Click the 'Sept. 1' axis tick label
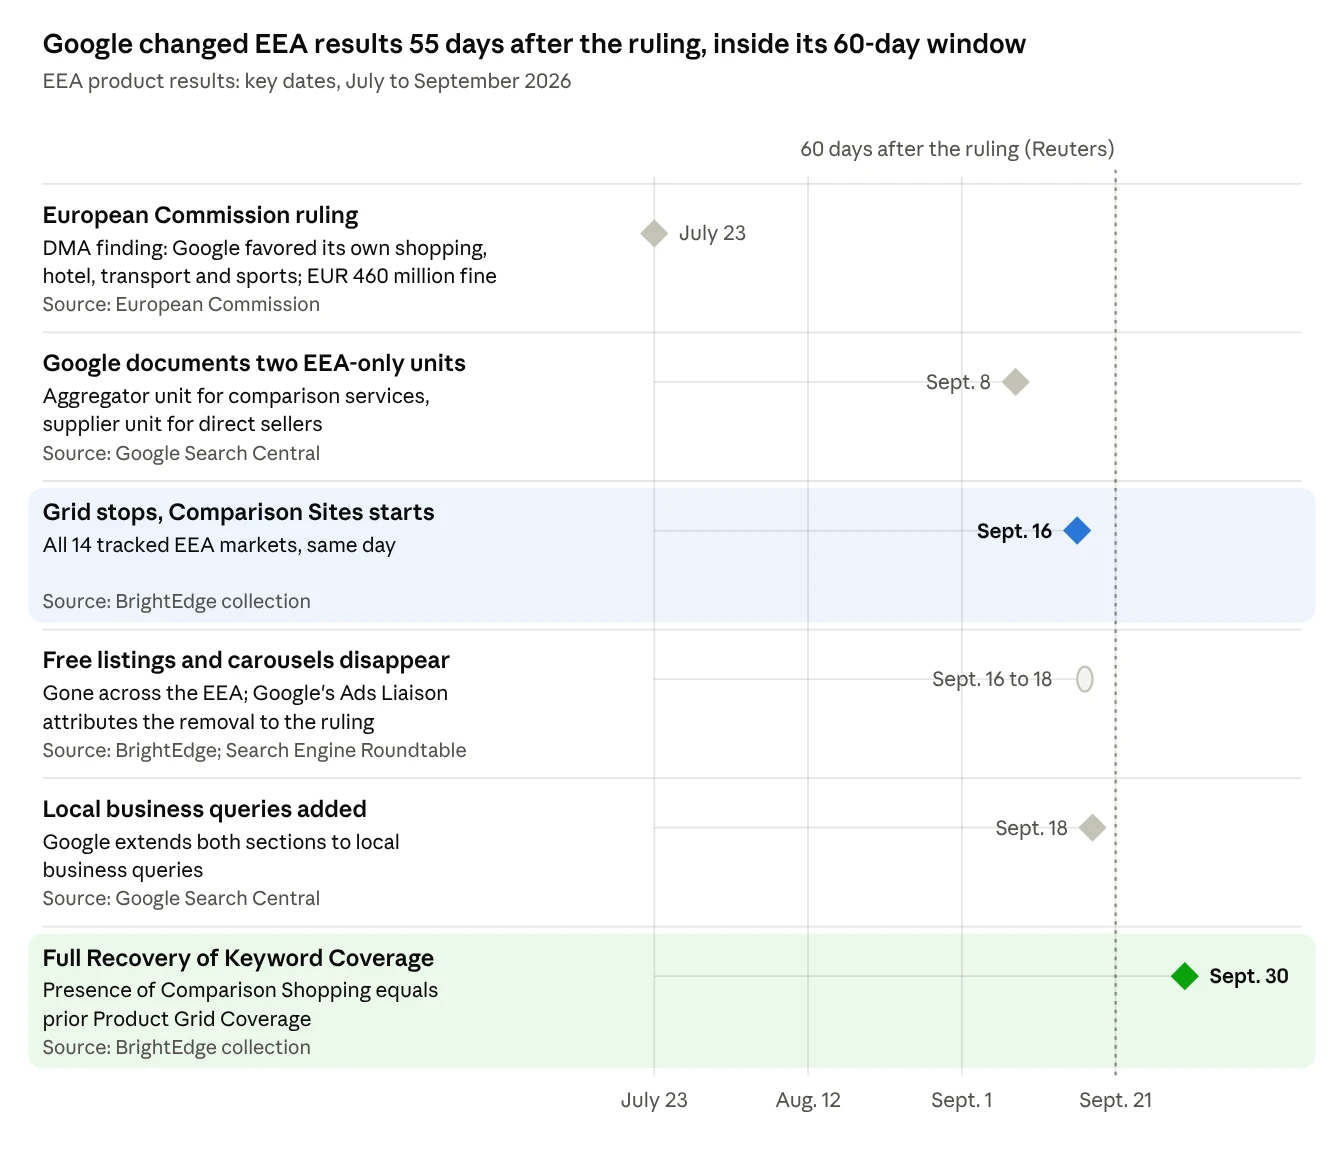This screenshot has width=1344, height=1170. tap(962, 1100)
